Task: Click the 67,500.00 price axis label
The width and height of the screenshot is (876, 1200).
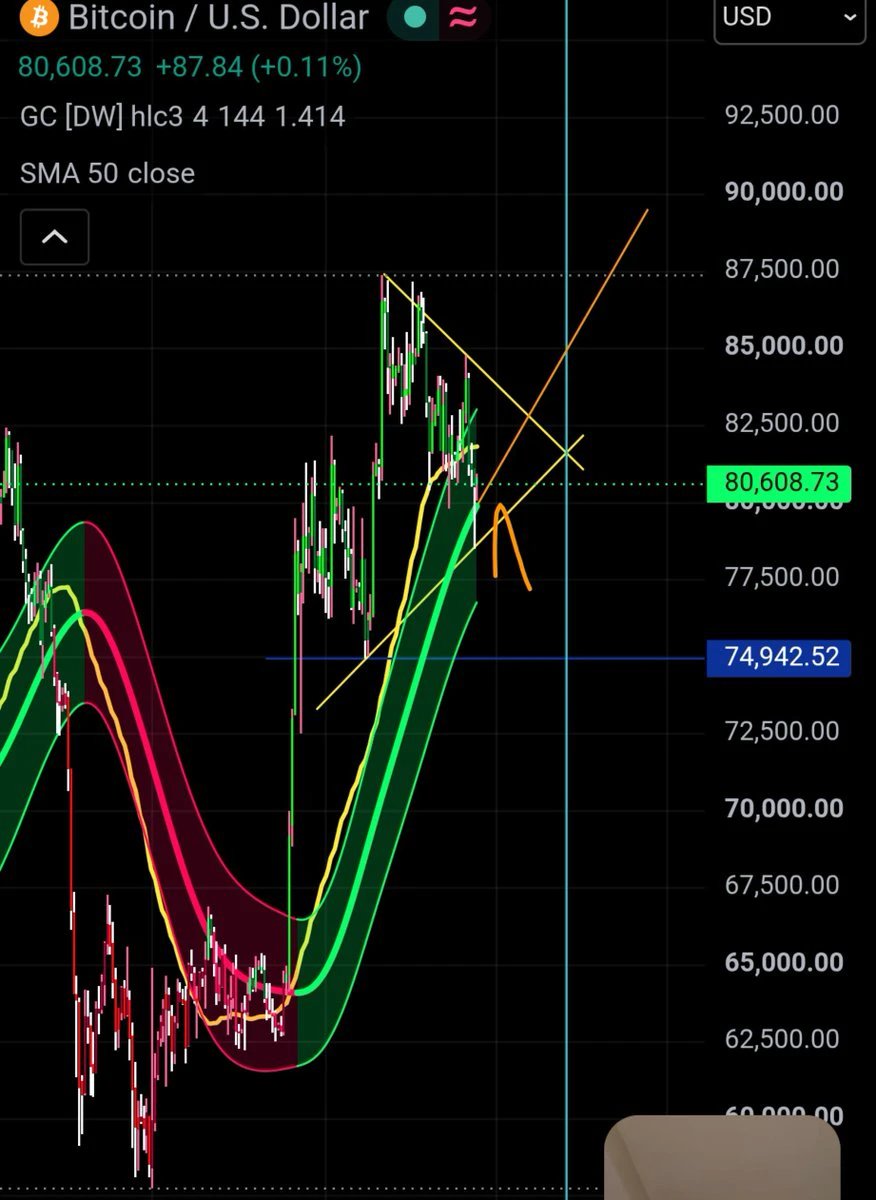Action: click(x=782, y=885)
